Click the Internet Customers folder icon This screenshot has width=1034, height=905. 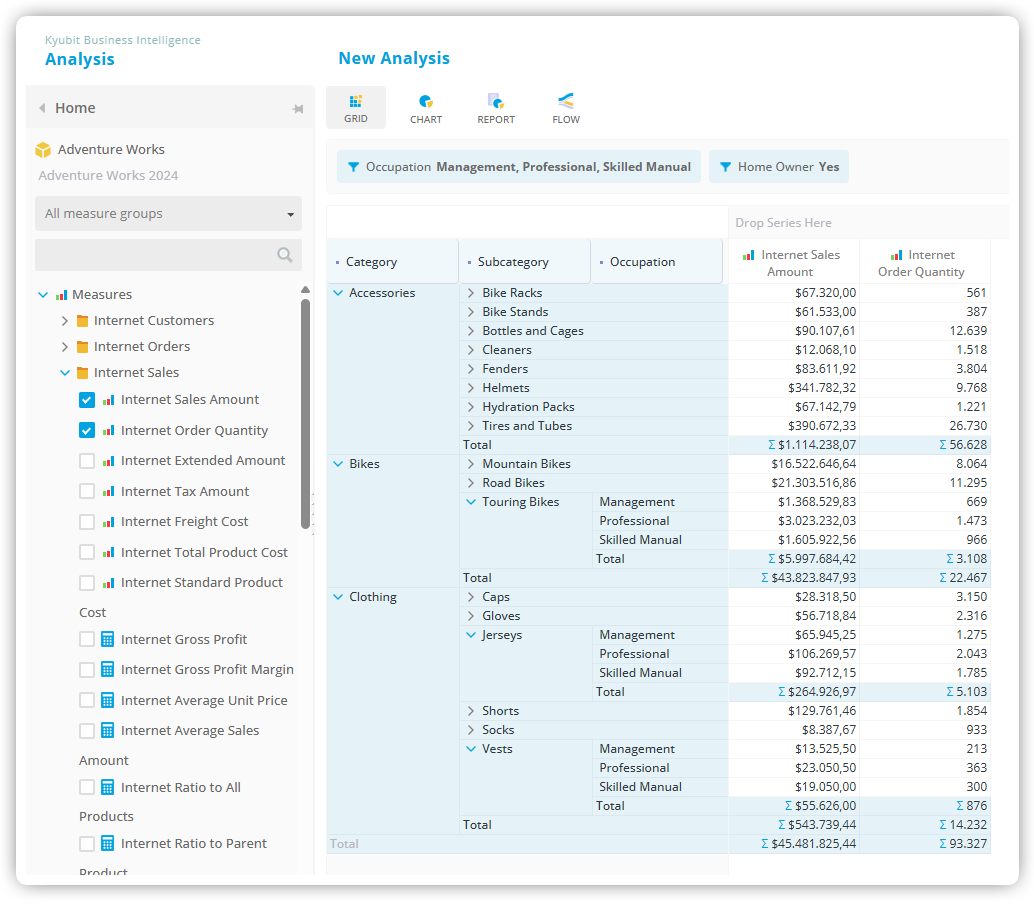pyautogui.click(x=82, y=321)
